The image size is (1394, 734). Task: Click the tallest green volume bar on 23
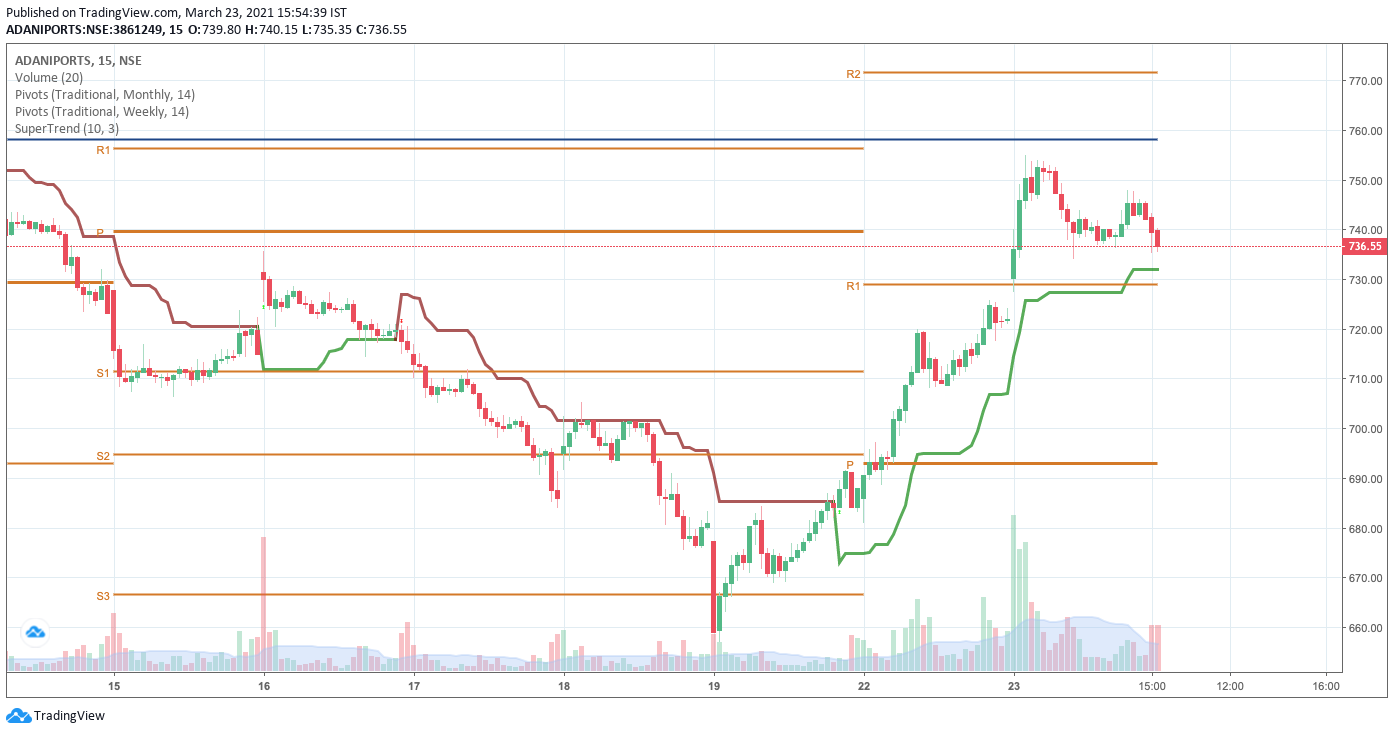tap(1013, 592)
